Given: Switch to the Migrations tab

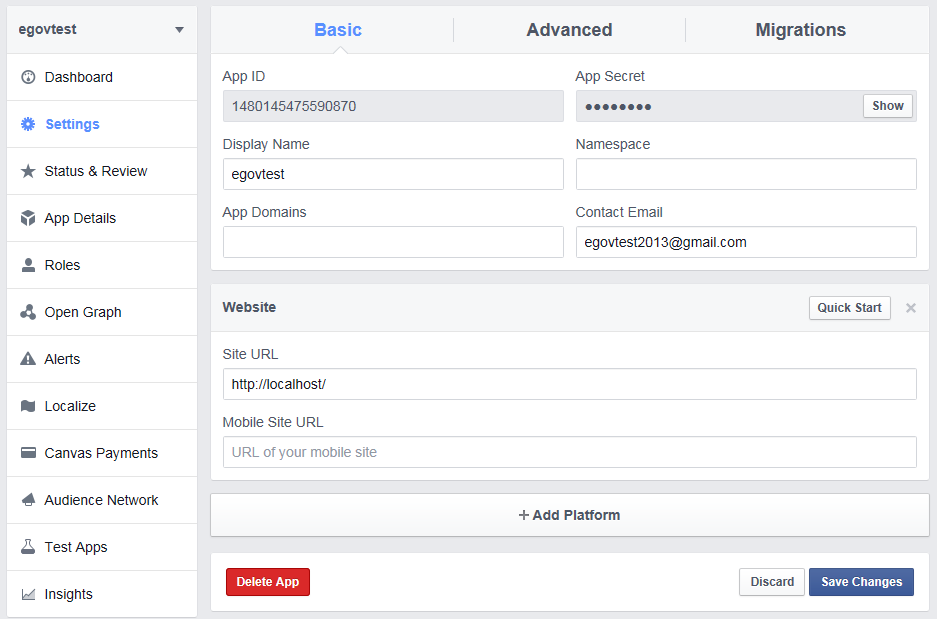Looking at the screenshot, I should coord(800,30).
